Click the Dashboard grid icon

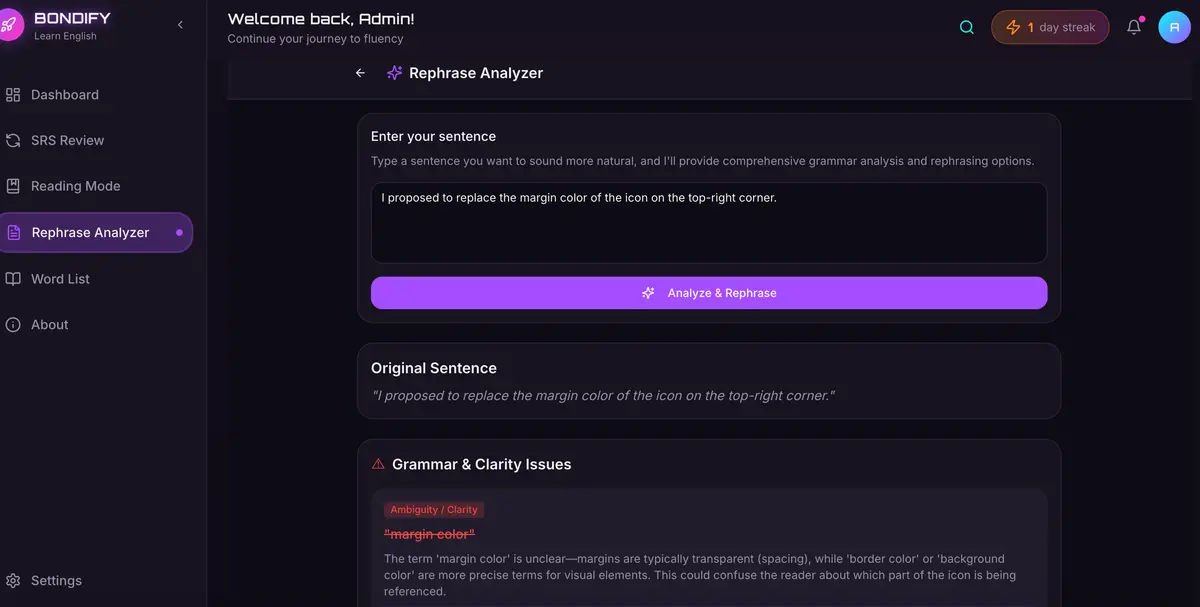[x=13, y=95]
